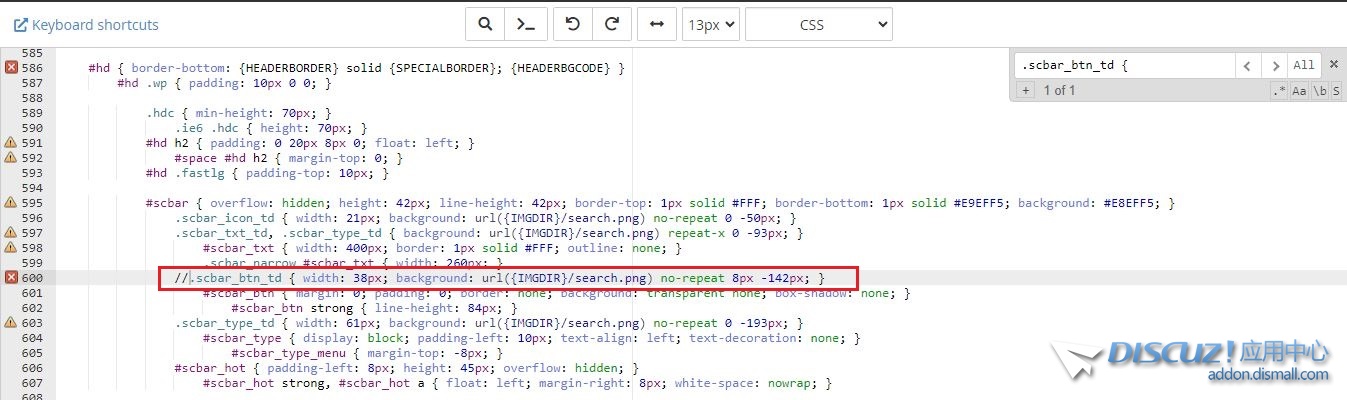Click the All matches button

(x=1303, y=65)
